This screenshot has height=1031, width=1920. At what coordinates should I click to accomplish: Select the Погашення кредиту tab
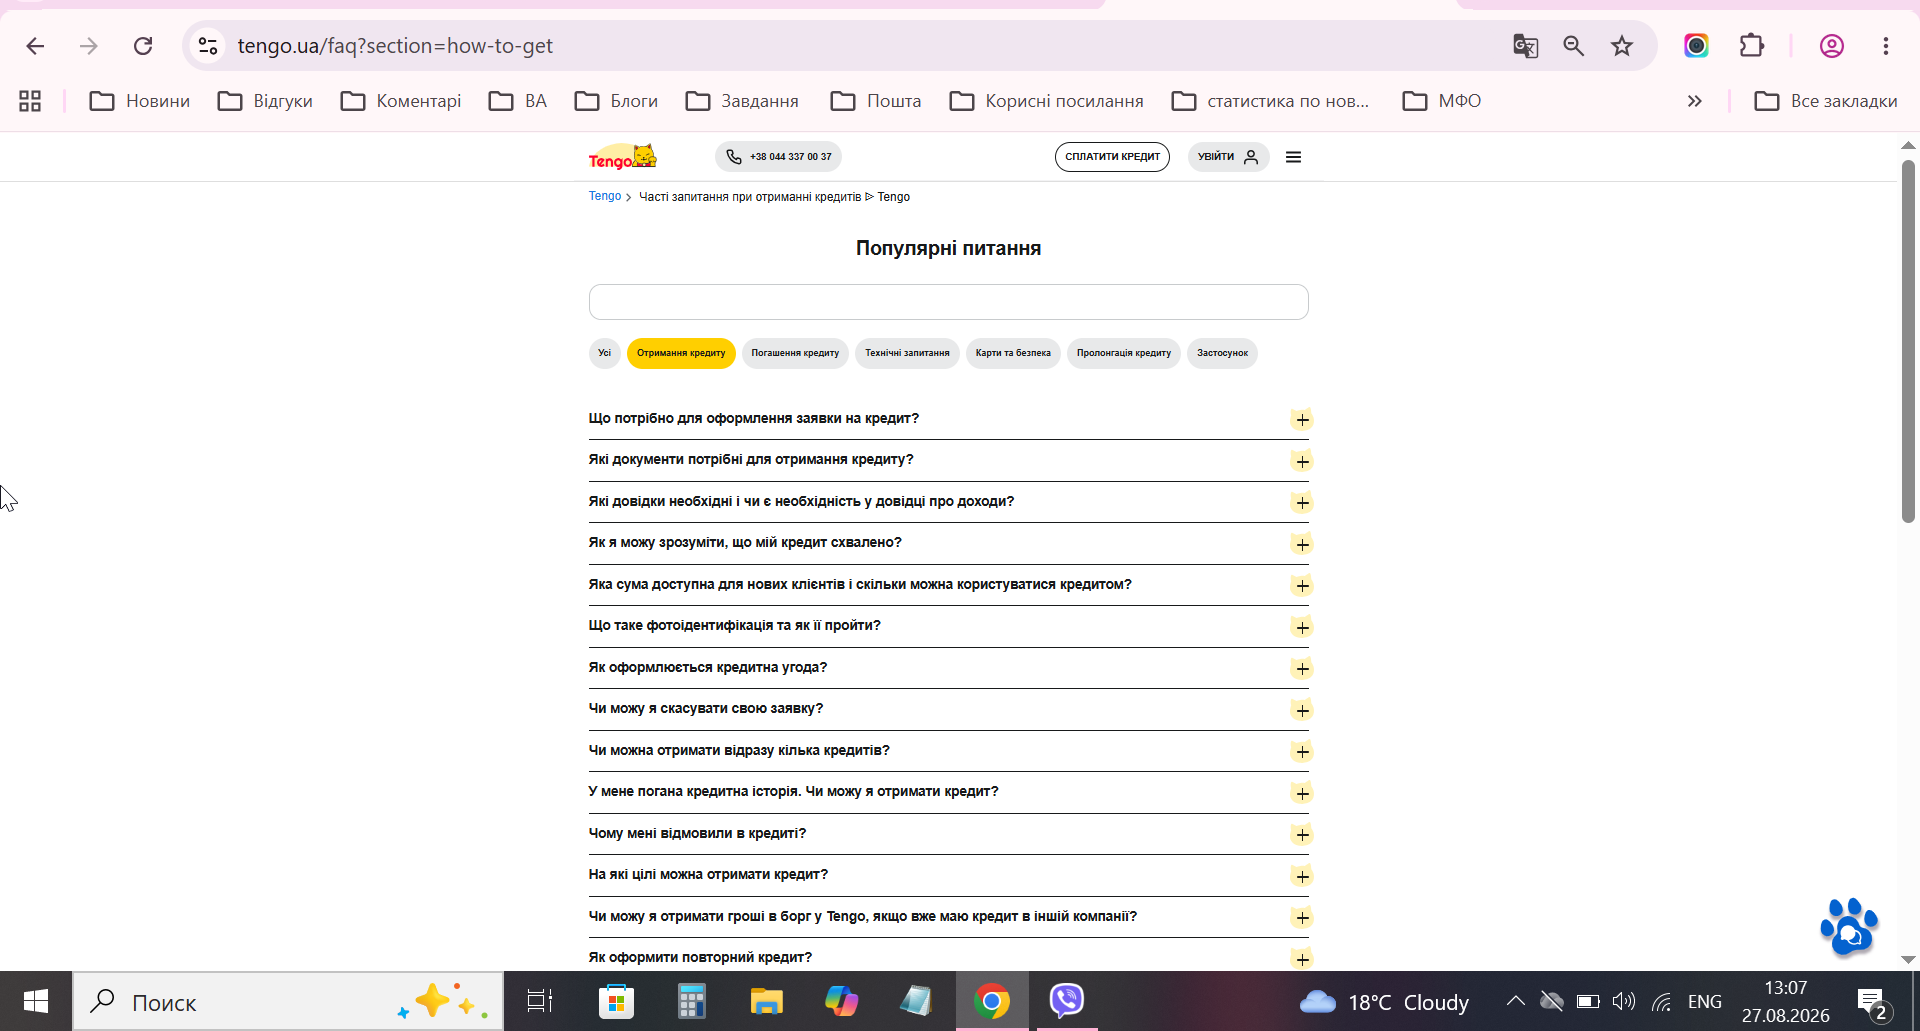pos(795,353)
